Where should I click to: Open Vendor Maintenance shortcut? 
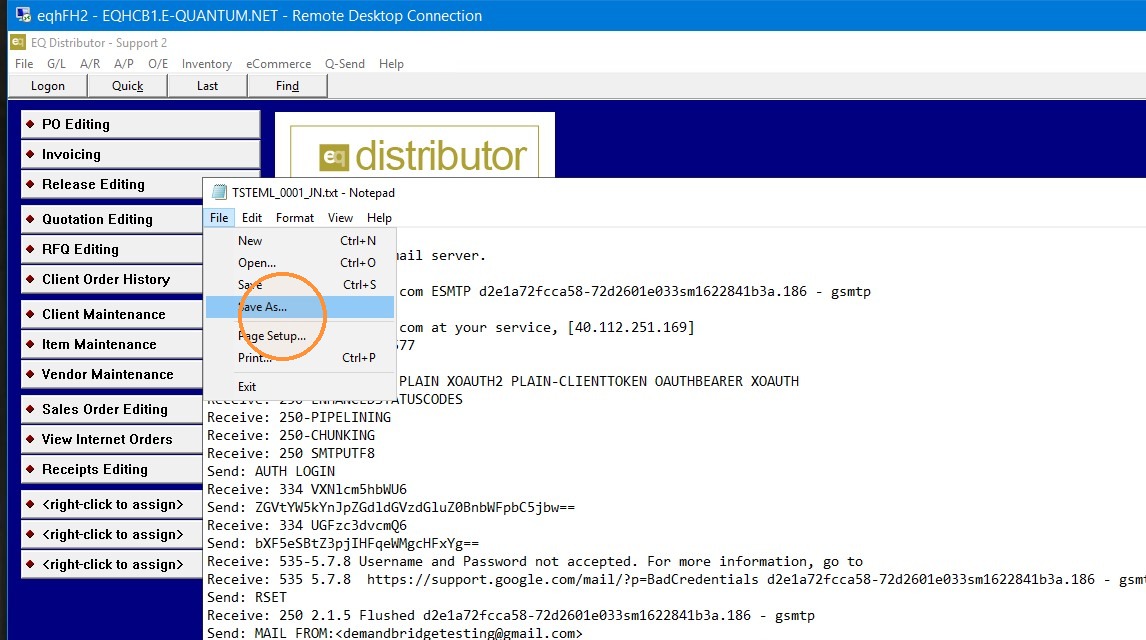click(112, 374)
